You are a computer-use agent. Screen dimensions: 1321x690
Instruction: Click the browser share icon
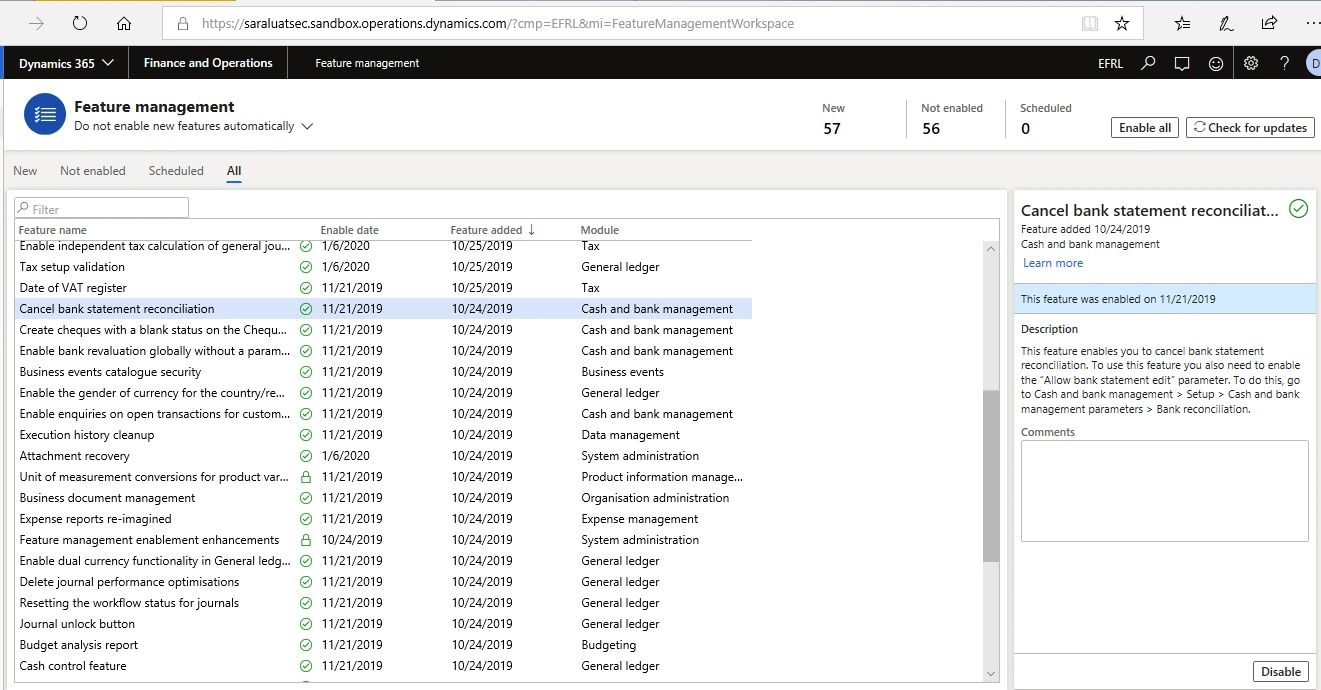point(1269,23)
